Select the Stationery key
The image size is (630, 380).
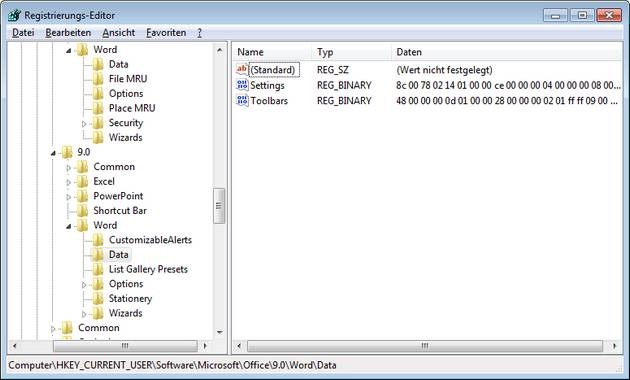point(130,299)
